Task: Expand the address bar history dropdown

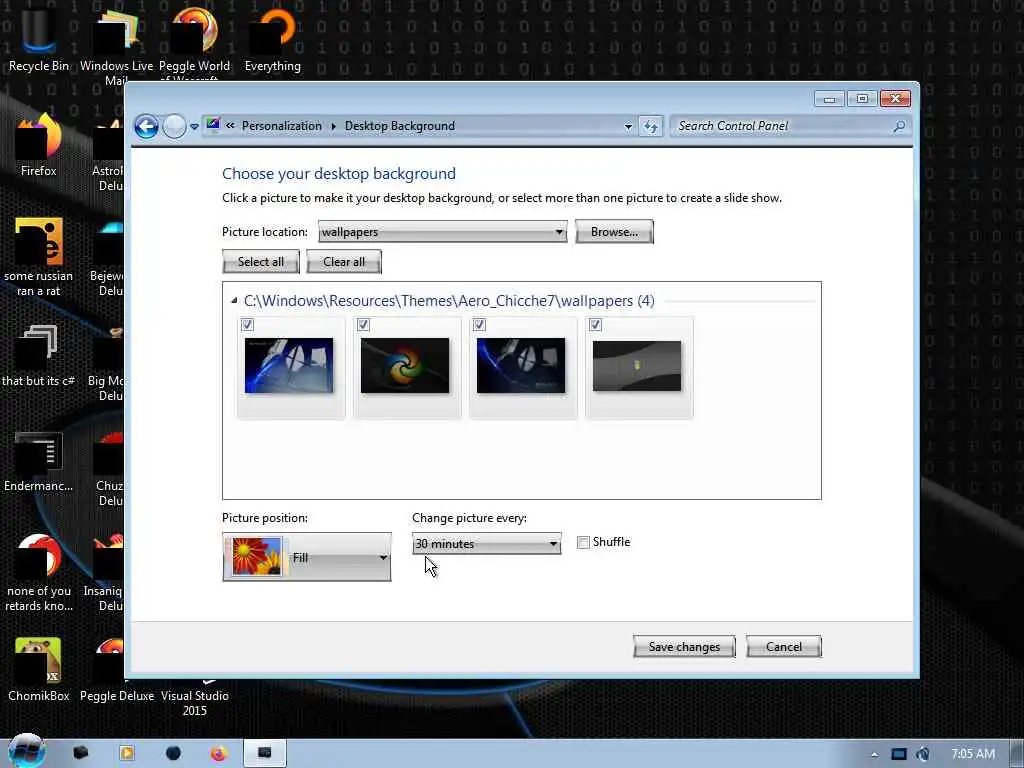Action: [x=628, y=126]
